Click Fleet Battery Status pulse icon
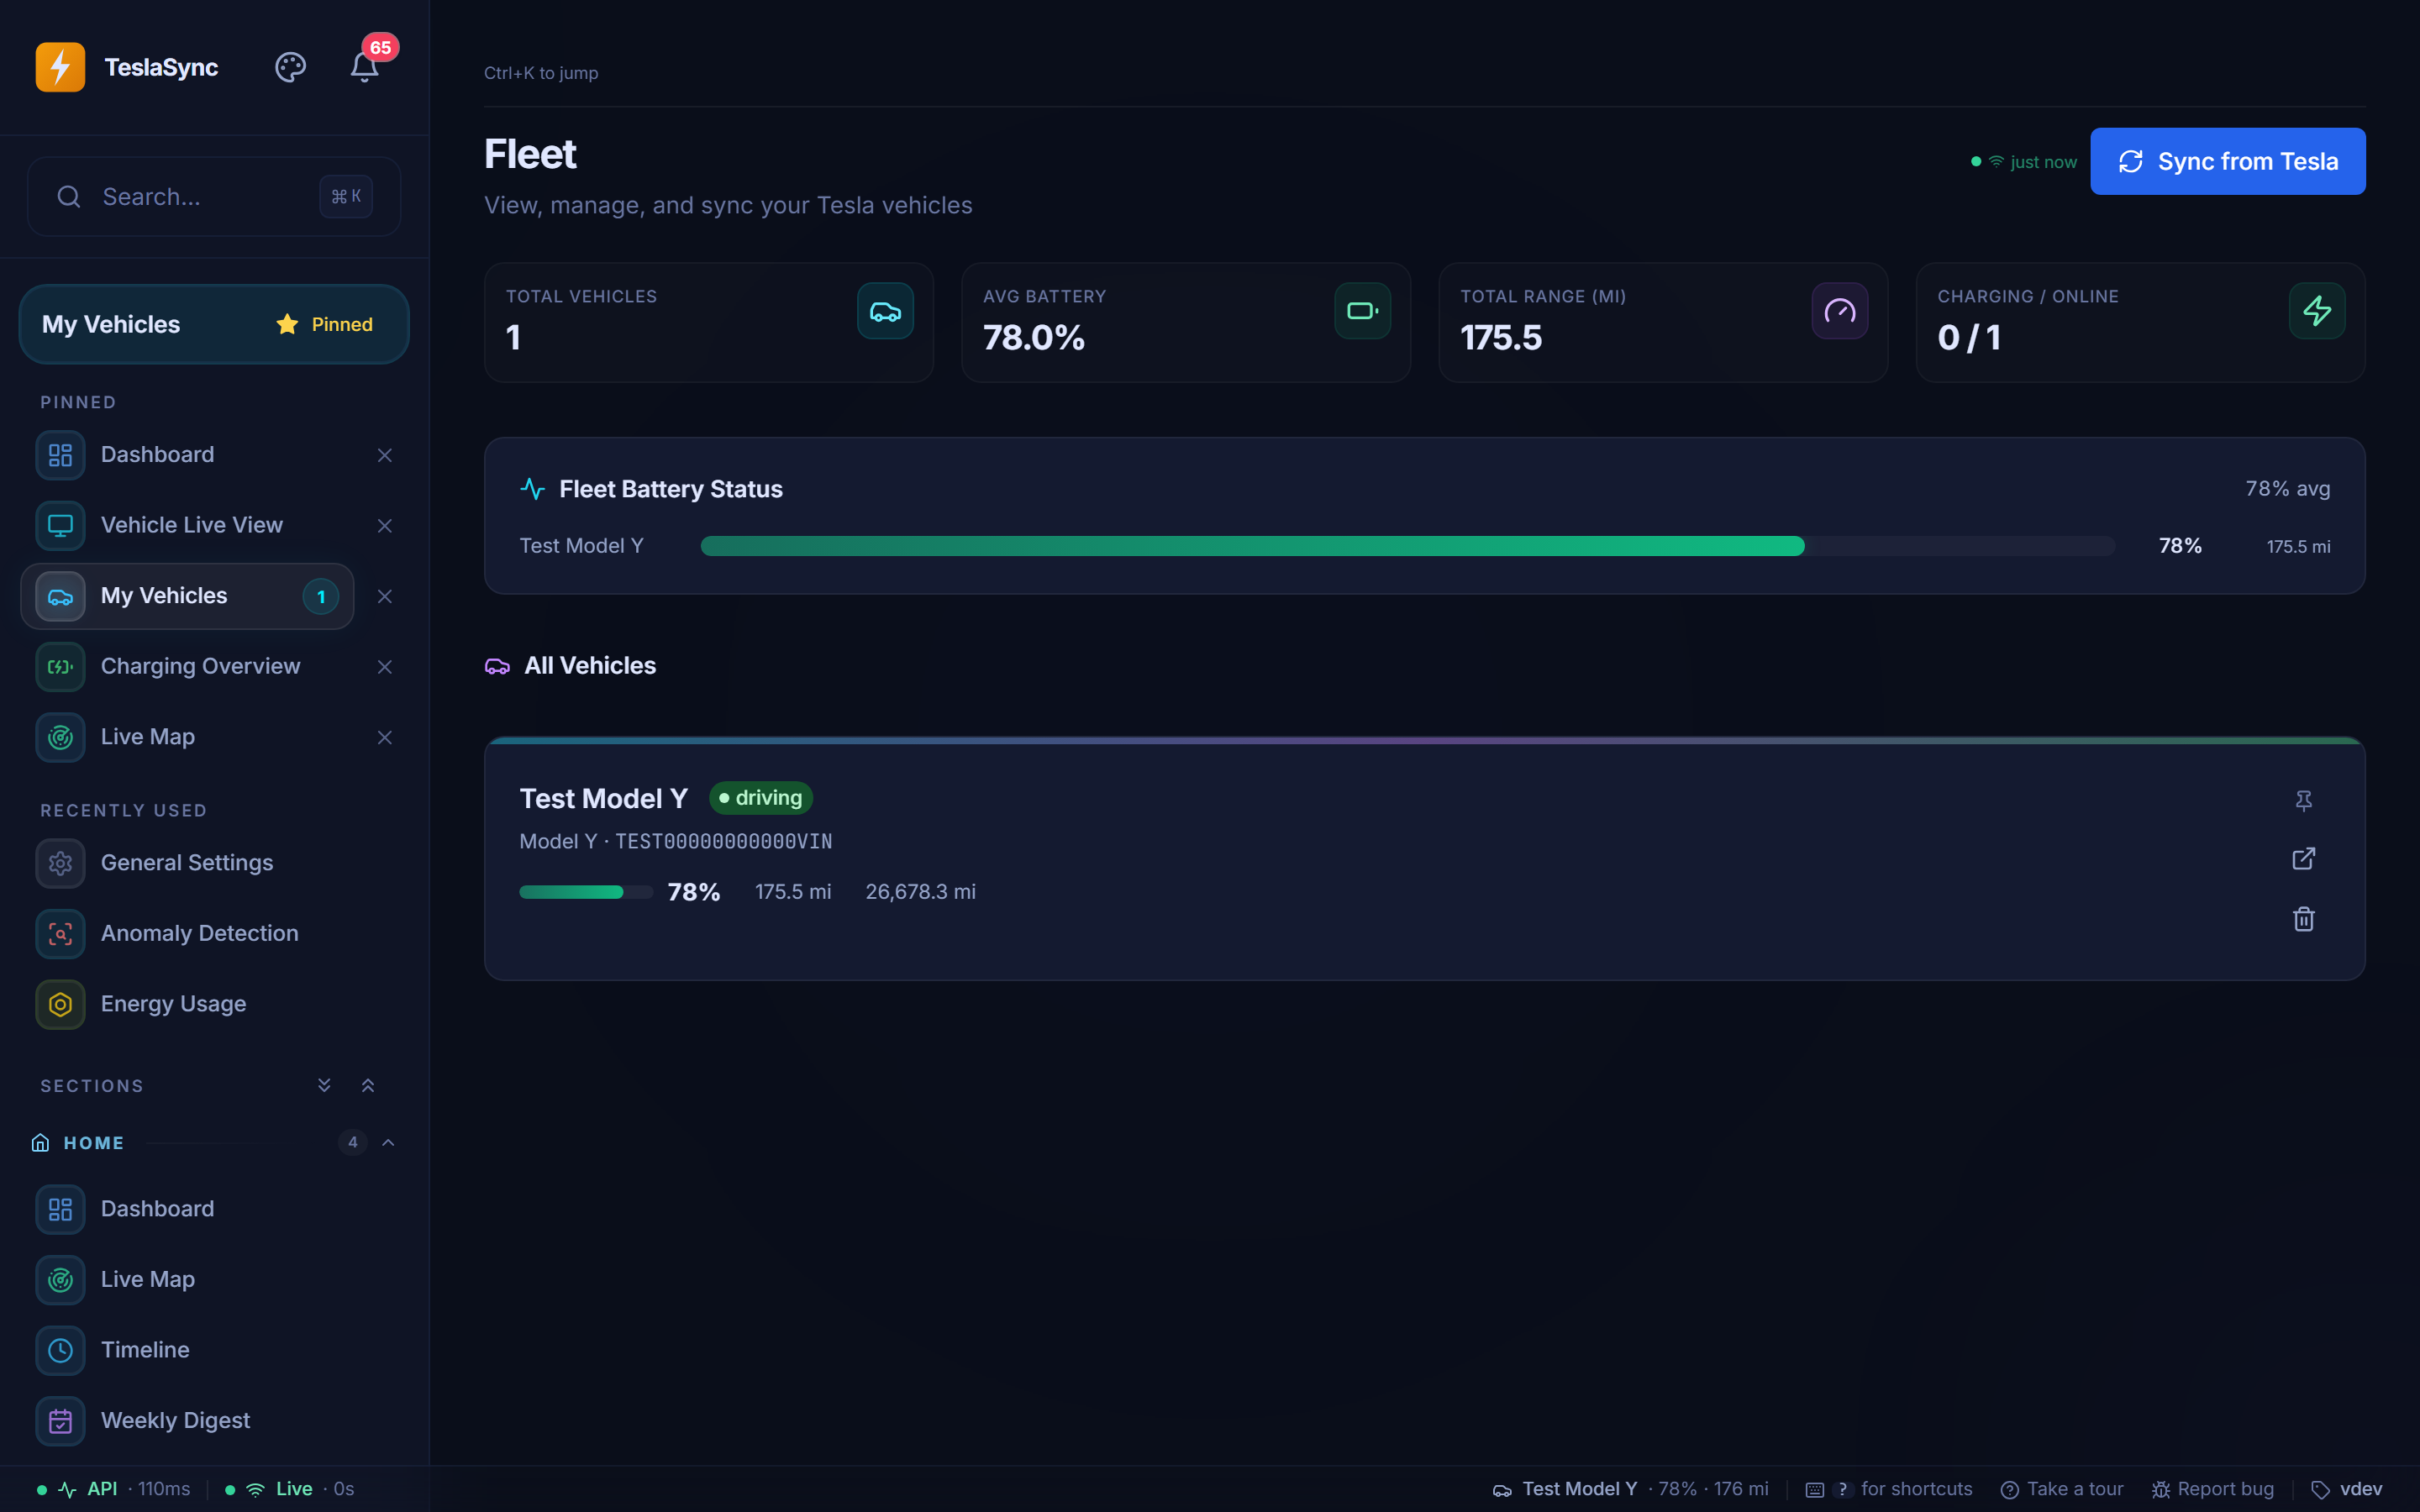 (532, 489)
